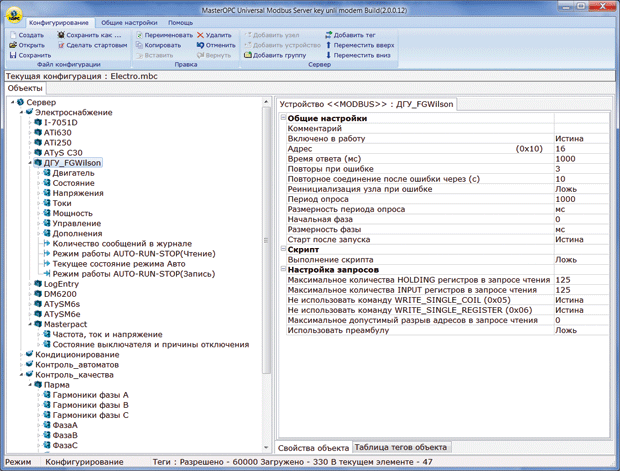Click the I-7051D device icon
Image resolution: width=620 pixels, height=471 pixels.
point(38,123)
